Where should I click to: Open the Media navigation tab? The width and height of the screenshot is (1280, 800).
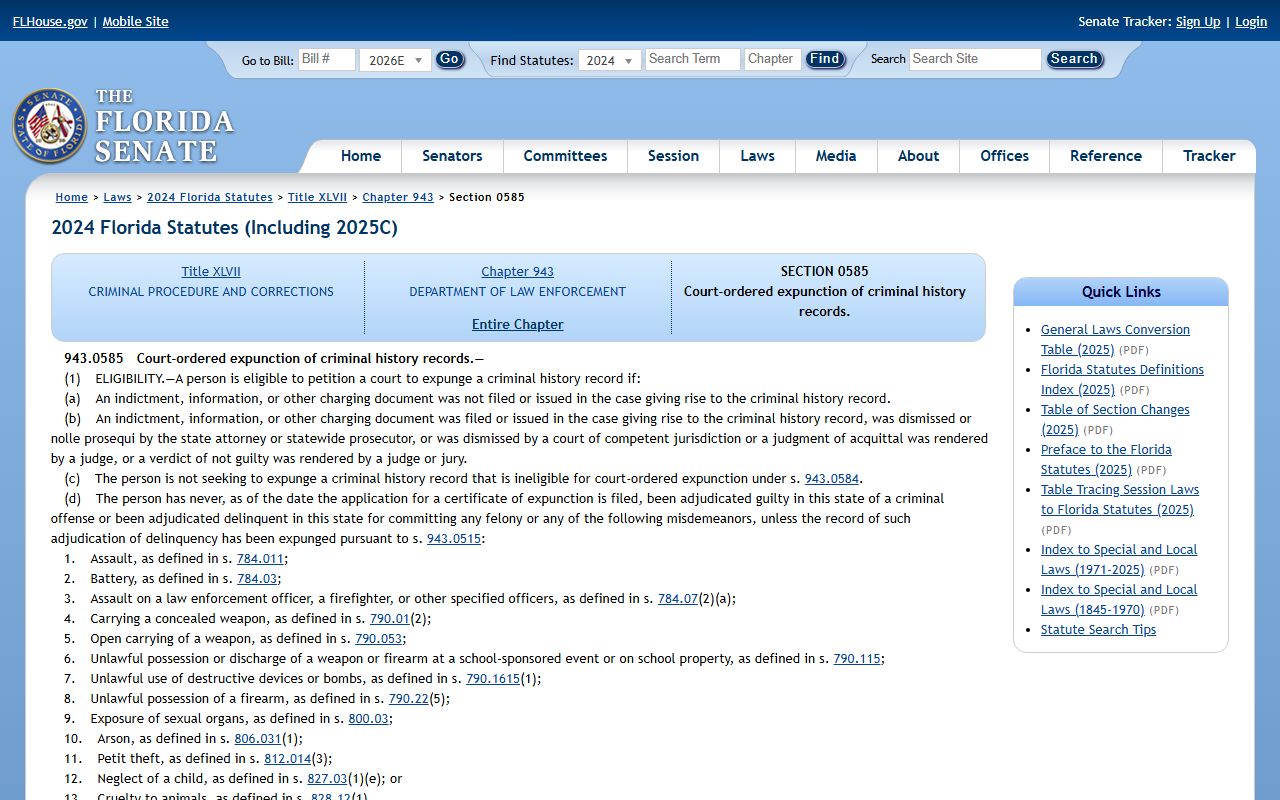pos(836,156)
